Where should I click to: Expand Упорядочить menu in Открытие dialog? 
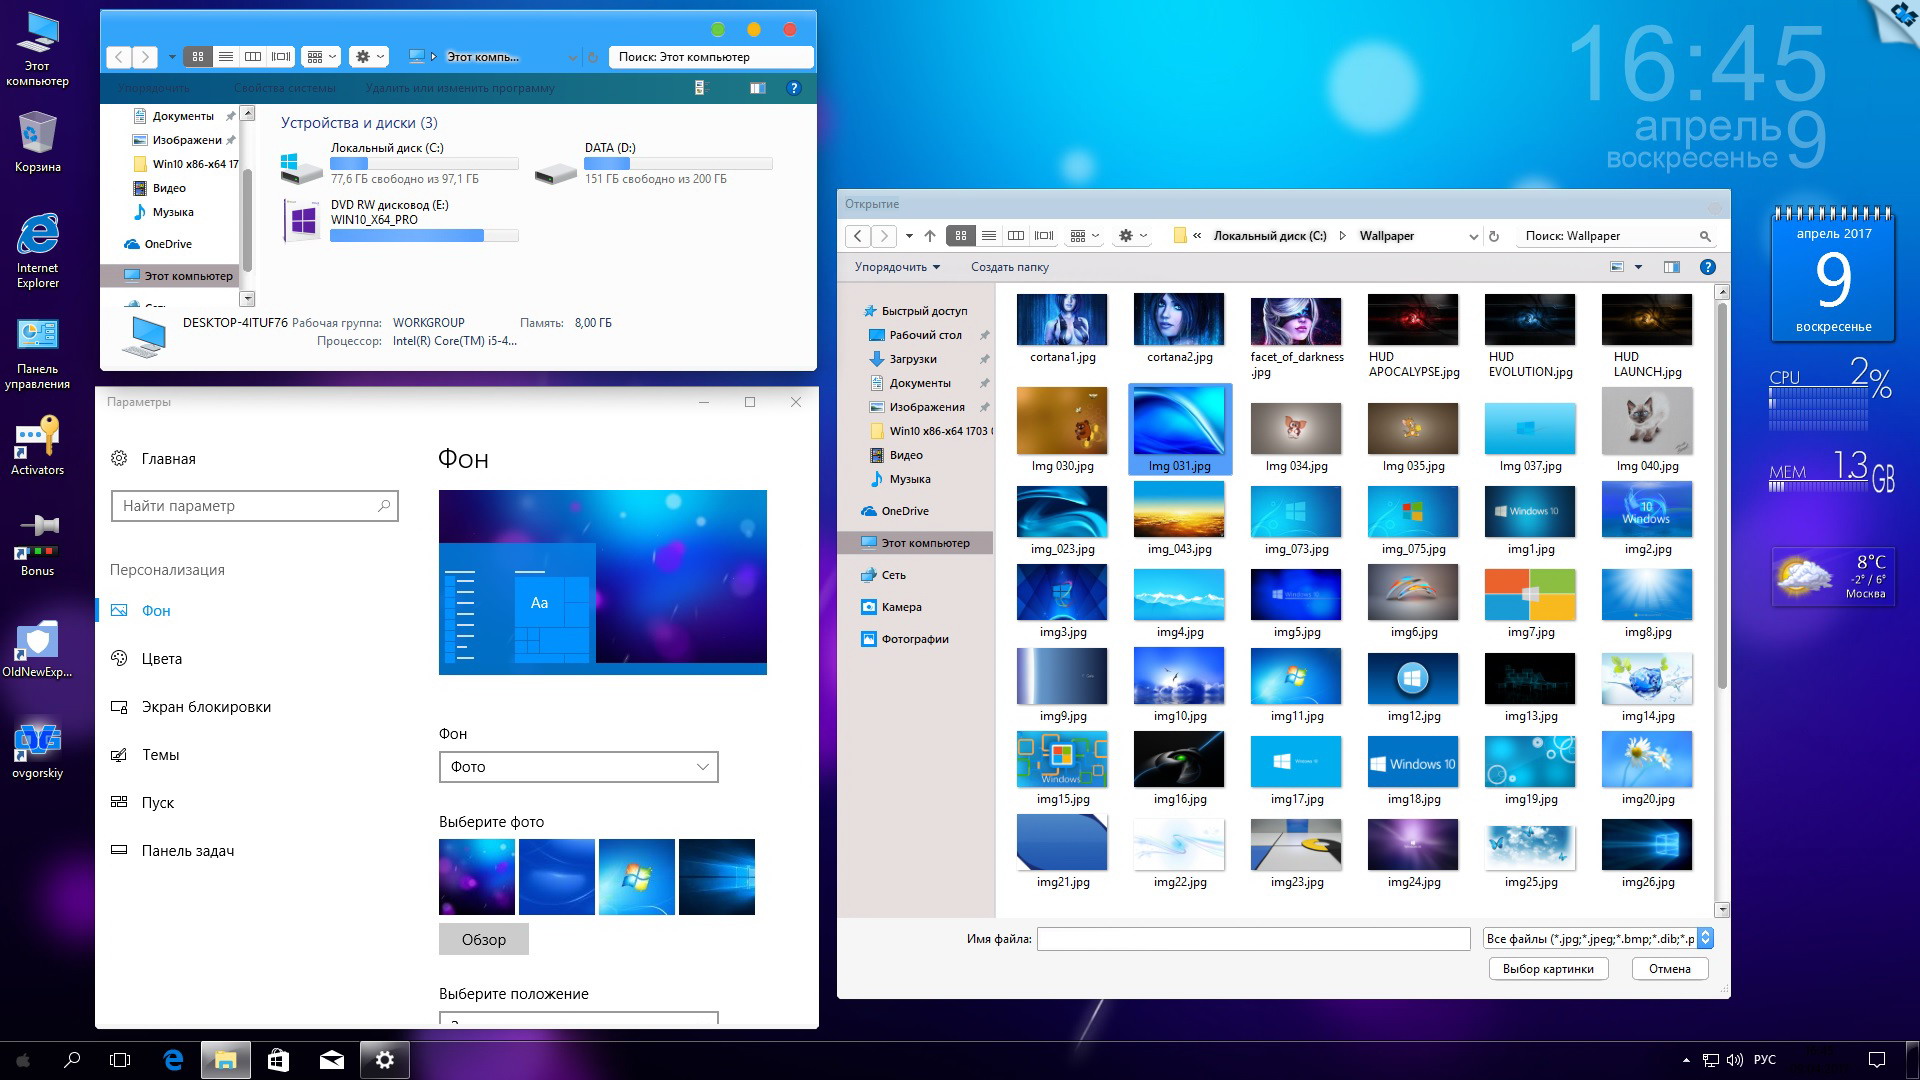pos(897,267)
